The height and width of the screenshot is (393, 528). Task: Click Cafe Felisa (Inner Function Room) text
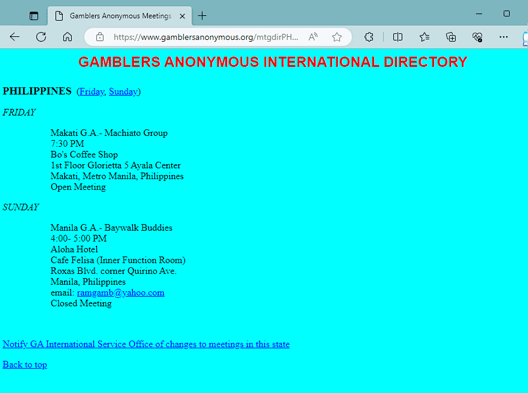[118, 260]
